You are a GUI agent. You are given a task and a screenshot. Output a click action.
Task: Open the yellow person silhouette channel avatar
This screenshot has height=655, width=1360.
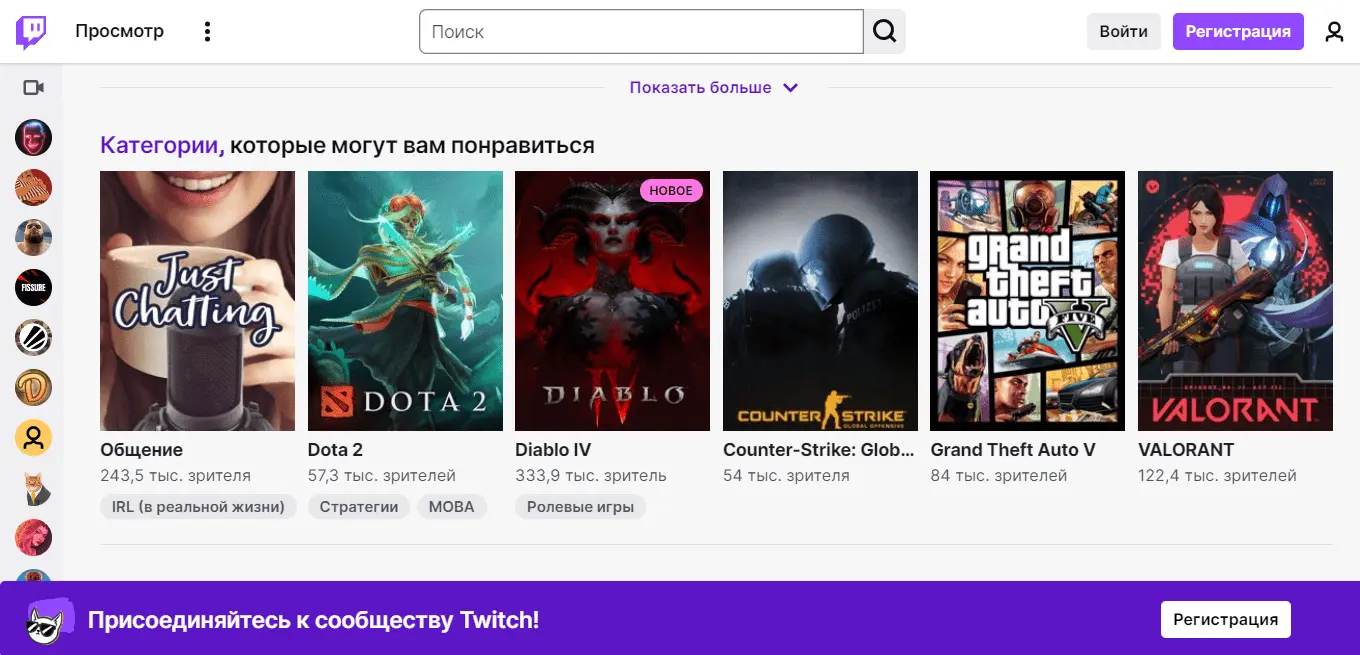[x=34, y=438]
